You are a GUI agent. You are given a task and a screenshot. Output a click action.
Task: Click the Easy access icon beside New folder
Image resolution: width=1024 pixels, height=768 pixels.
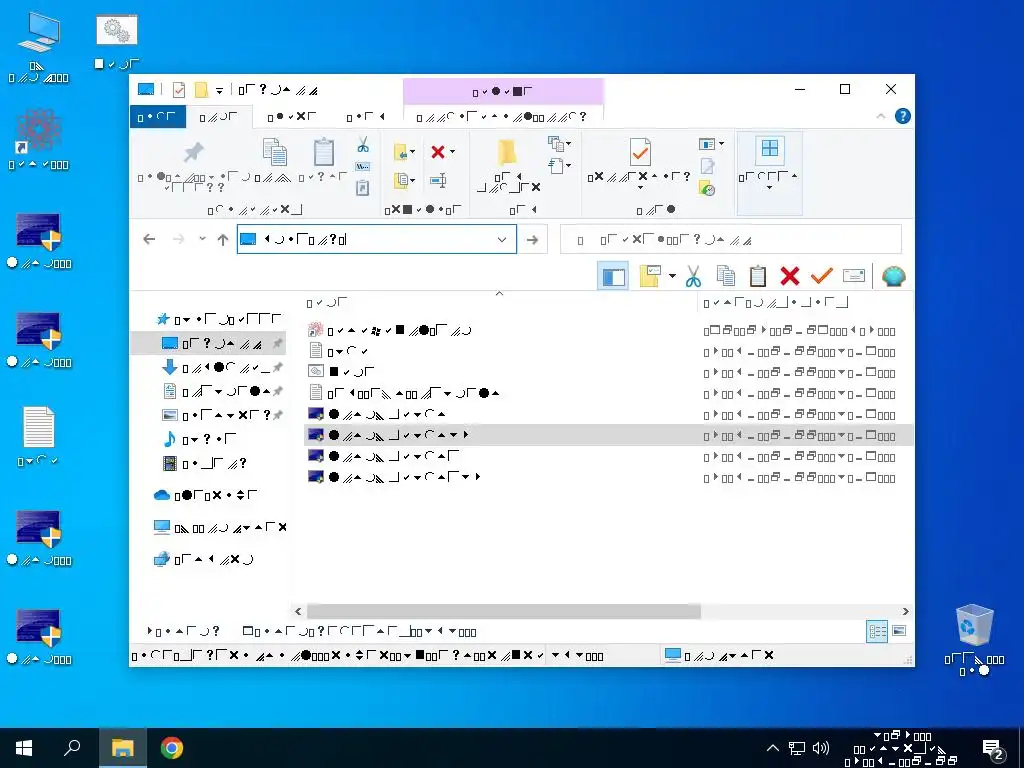[556, 166]
